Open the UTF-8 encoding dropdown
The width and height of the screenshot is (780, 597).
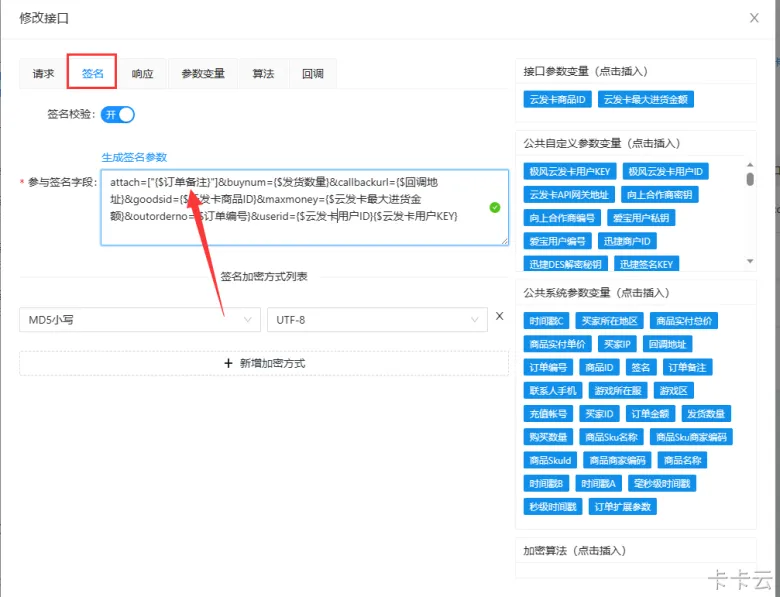tap(377, 320)
